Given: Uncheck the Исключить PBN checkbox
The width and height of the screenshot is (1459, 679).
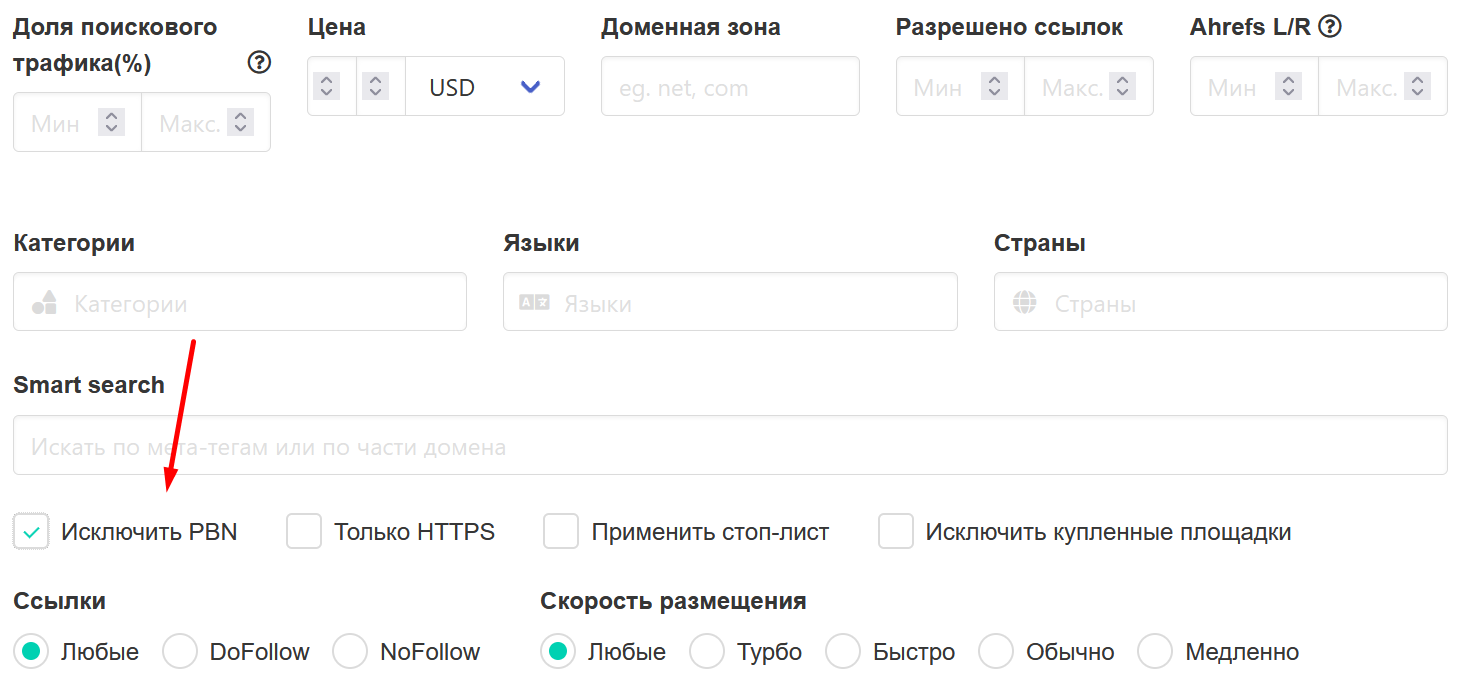Looking at the screenshot, I should click(x=31, y=532).
